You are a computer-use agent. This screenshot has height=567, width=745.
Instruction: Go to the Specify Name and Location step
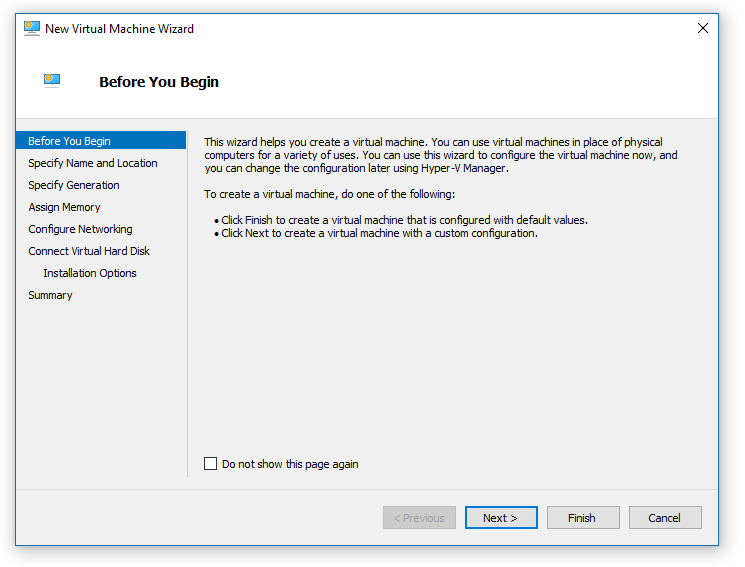[x=93, y=163]
